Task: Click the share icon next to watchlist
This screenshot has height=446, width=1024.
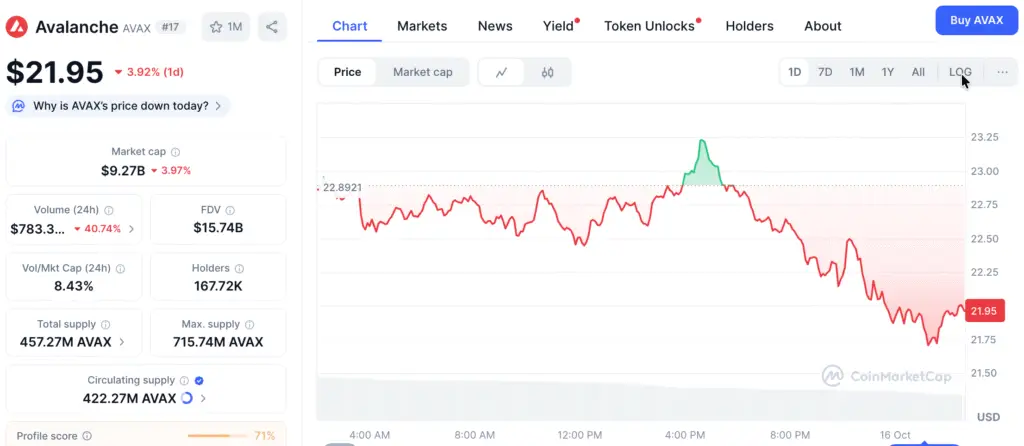Action: [x=272, y=27]
